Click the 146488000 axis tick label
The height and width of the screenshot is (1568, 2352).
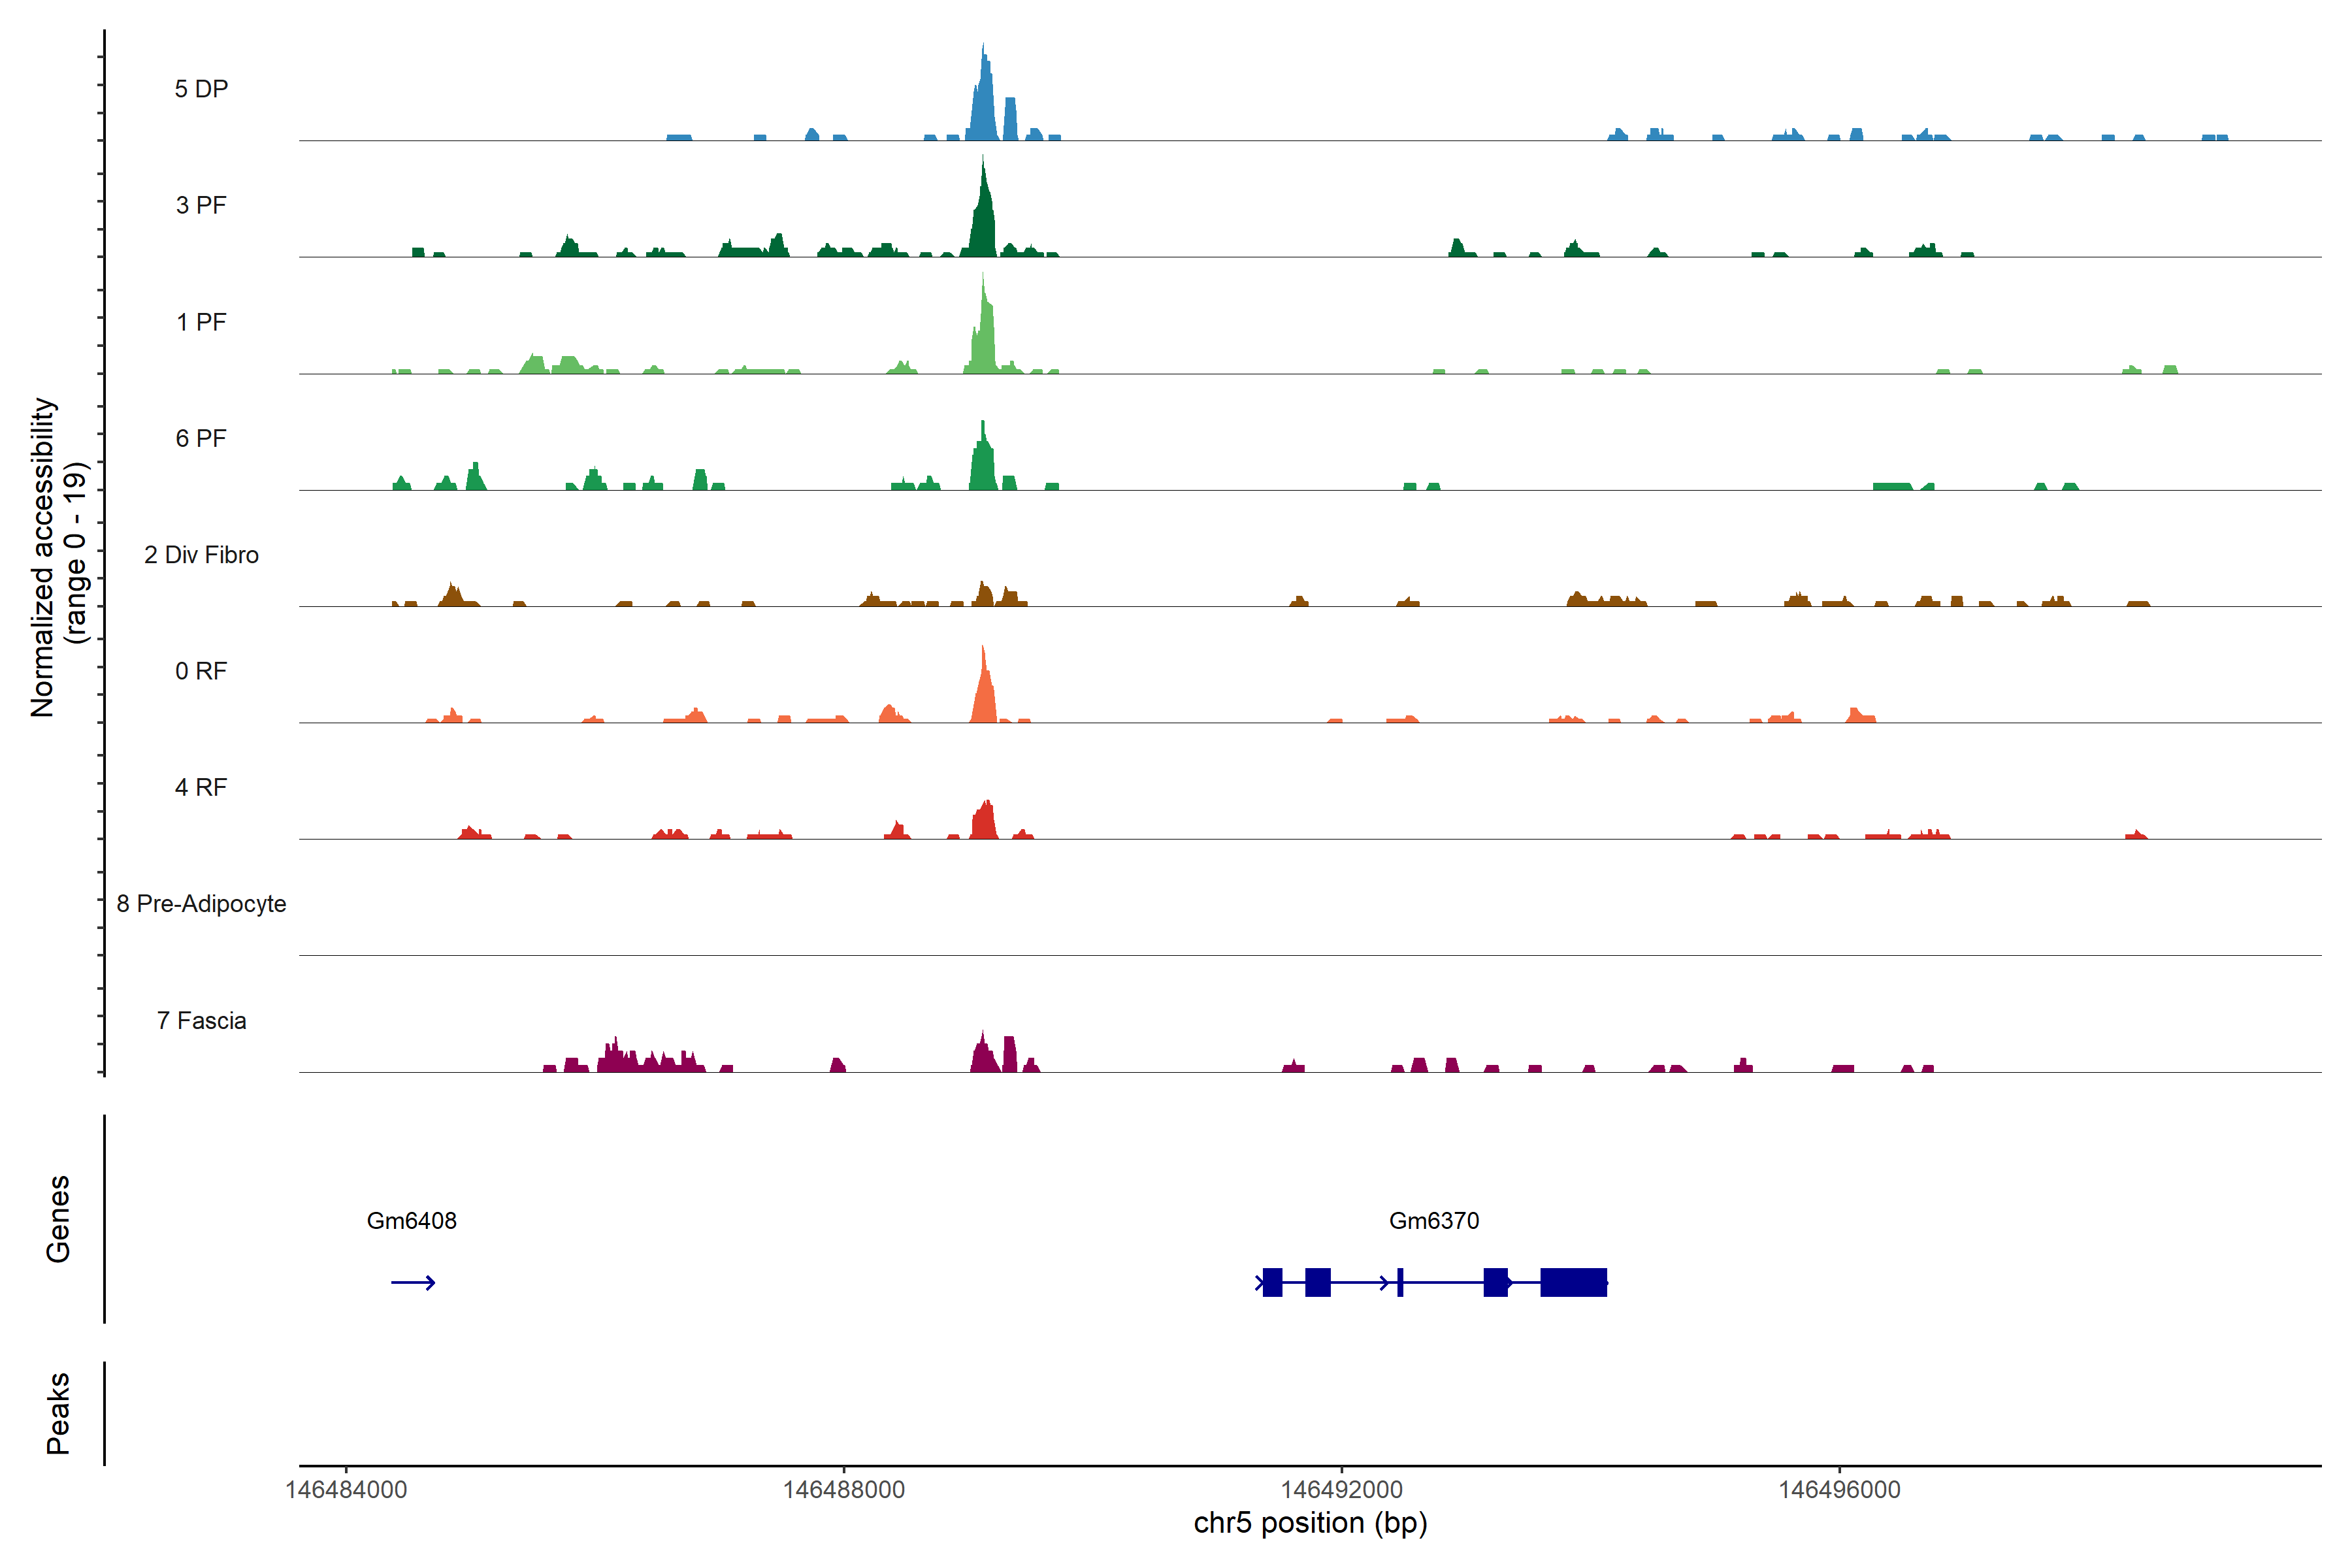point(843,1489)
